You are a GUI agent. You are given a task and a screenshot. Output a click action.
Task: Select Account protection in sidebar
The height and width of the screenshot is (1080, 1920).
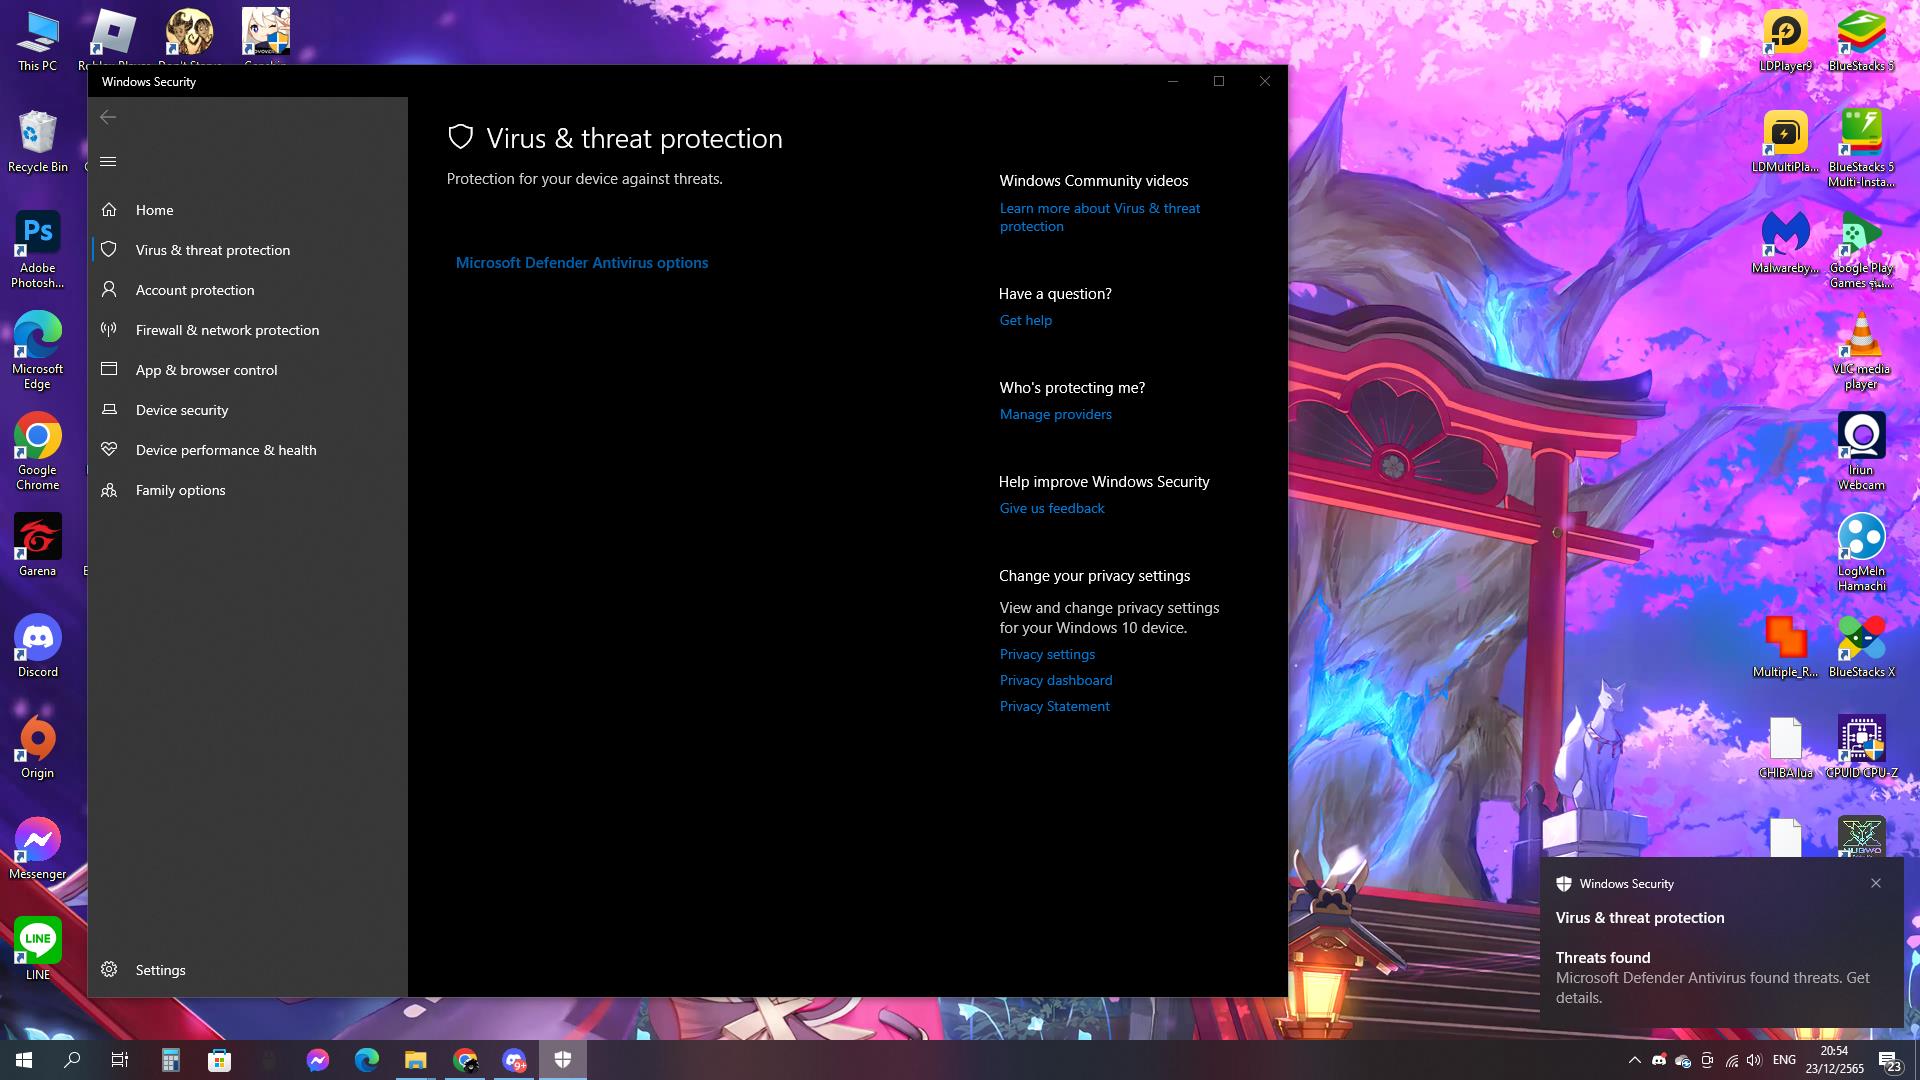coord(195,290)
